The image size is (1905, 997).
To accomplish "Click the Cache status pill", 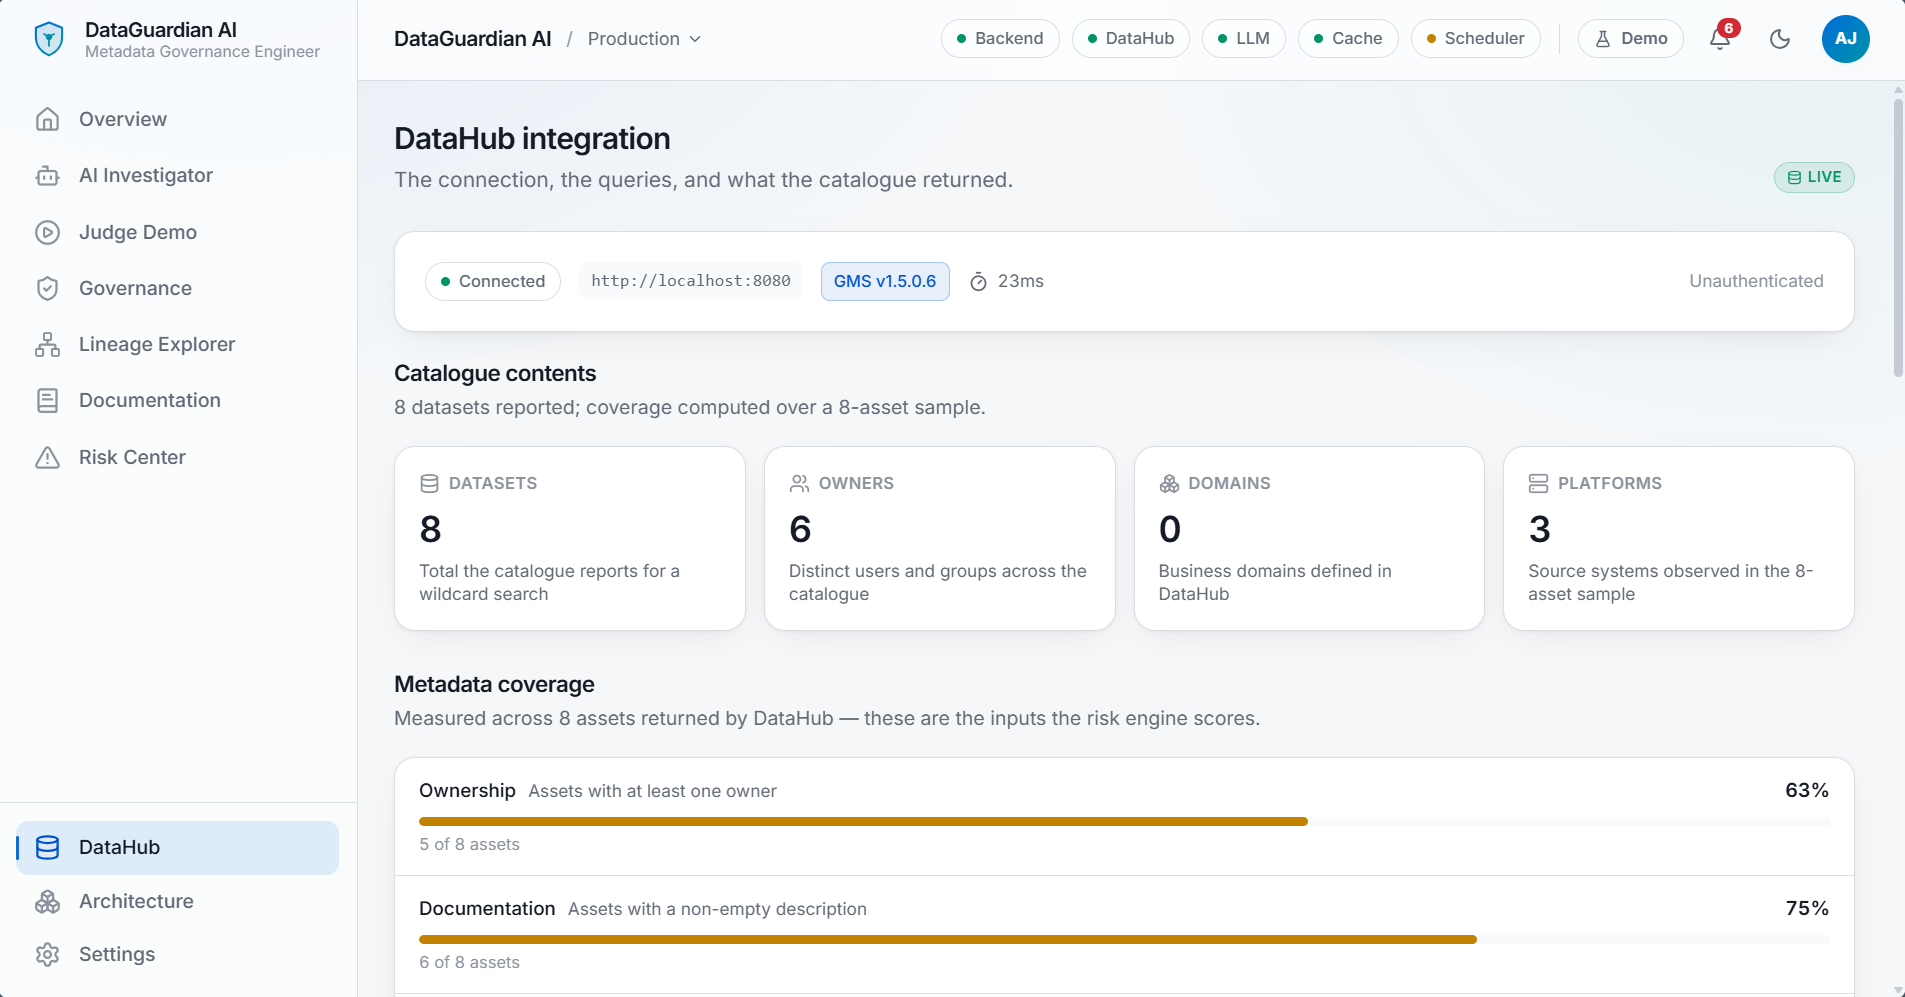I will [x=1347, y=39].
